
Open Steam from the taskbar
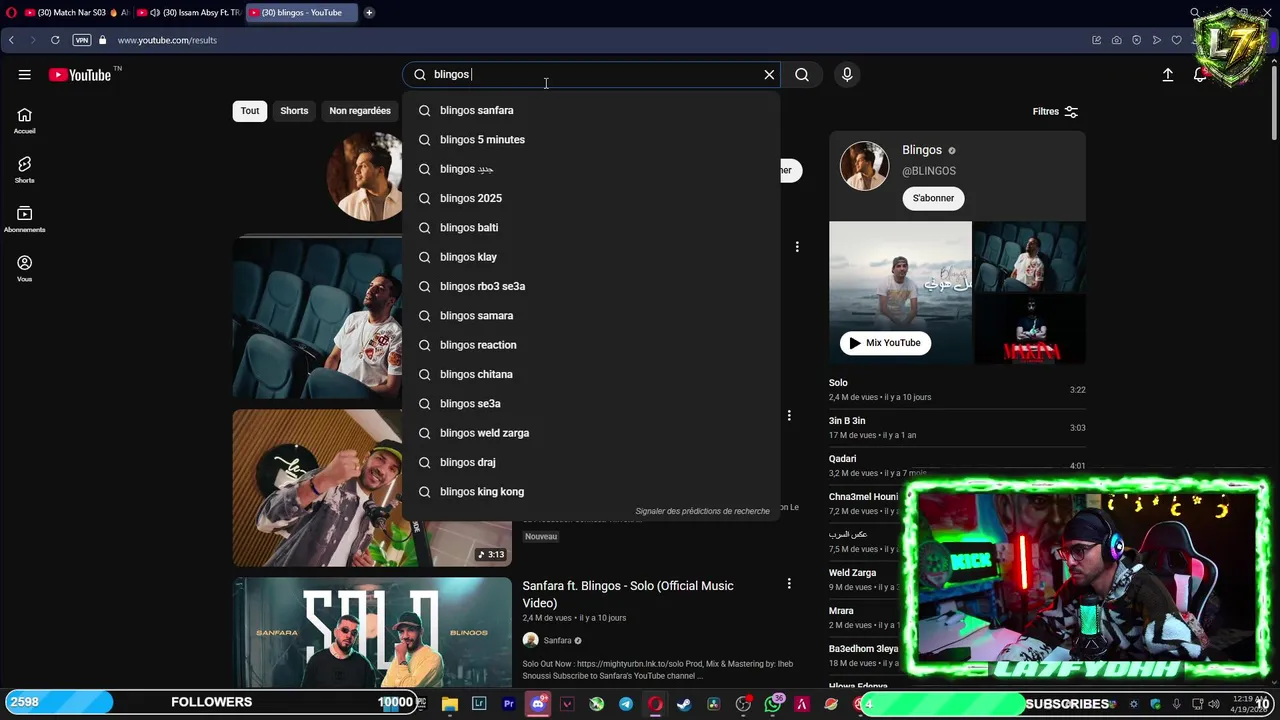point(684,704)
